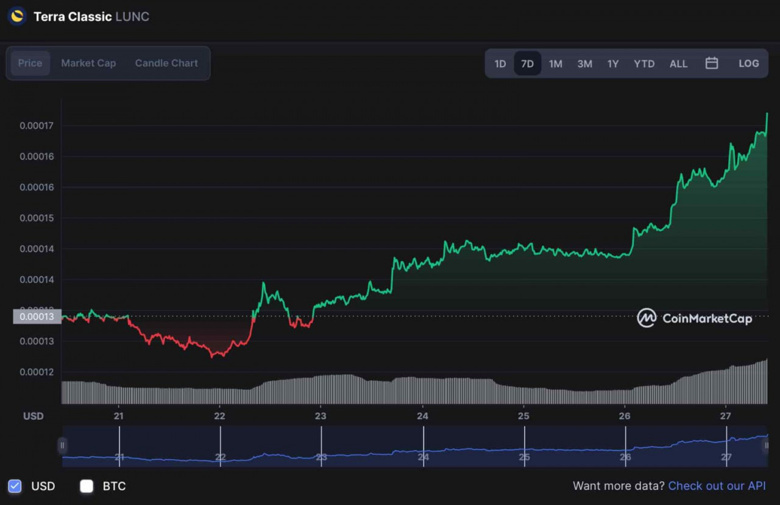Viewport: 780px width, 505px height.
Task: Enable the BTC currency checkbox
Action: point(87,486)
